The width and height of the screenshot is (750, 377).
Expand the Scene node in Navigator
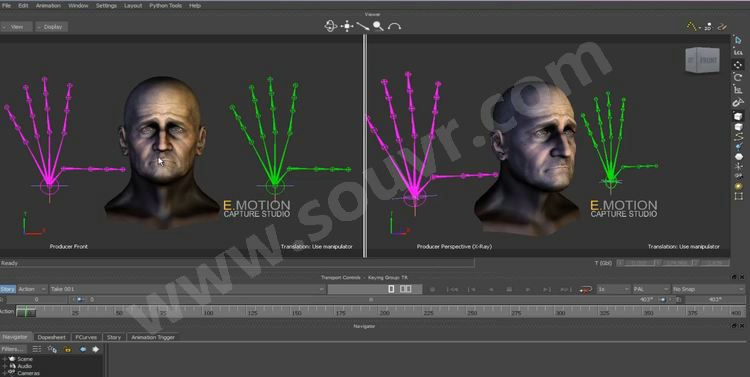click(4, 359)
